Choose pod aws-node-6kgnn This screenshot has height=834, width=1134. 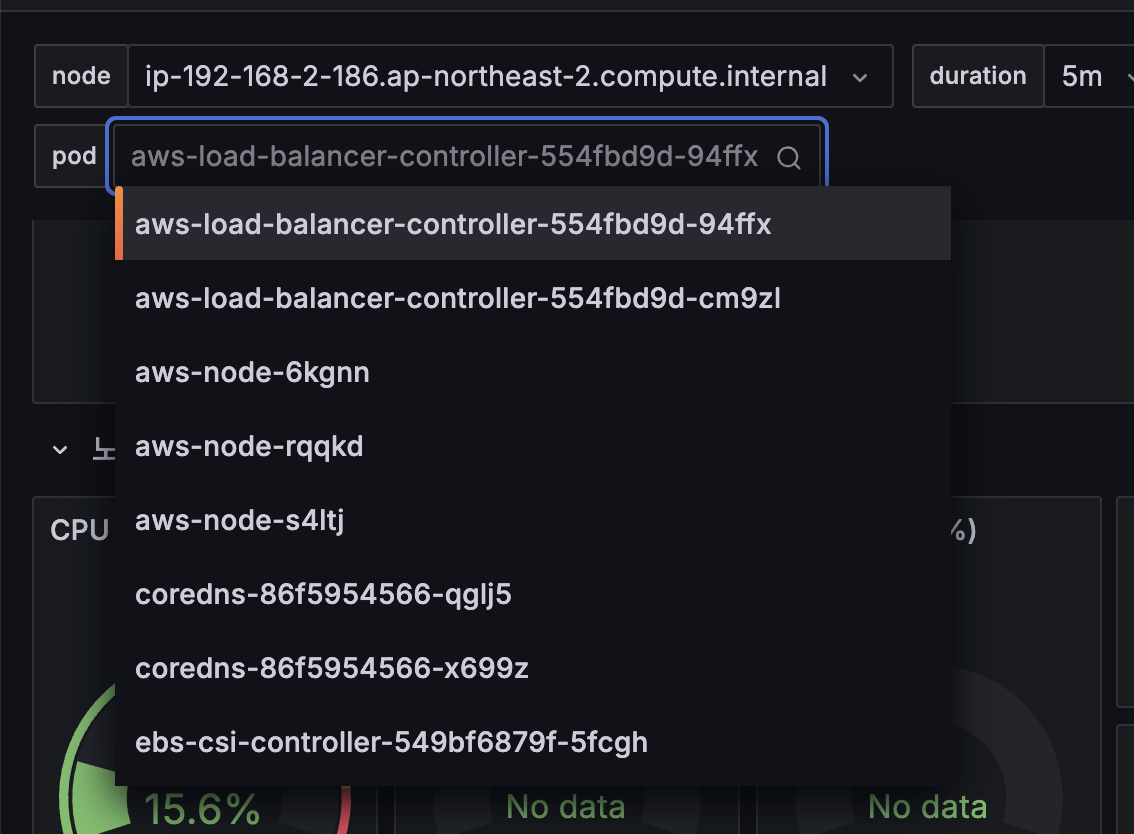point(532,372)
